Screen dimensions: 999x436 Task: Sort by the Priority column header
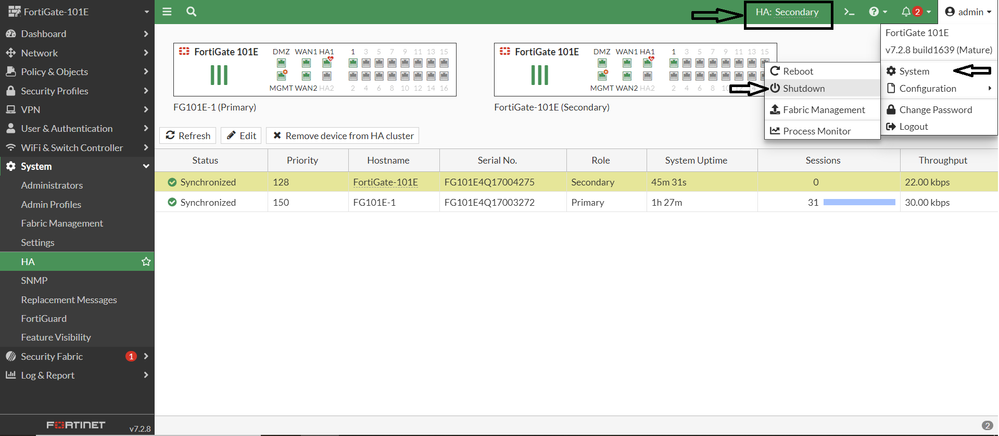coord(303,161)
